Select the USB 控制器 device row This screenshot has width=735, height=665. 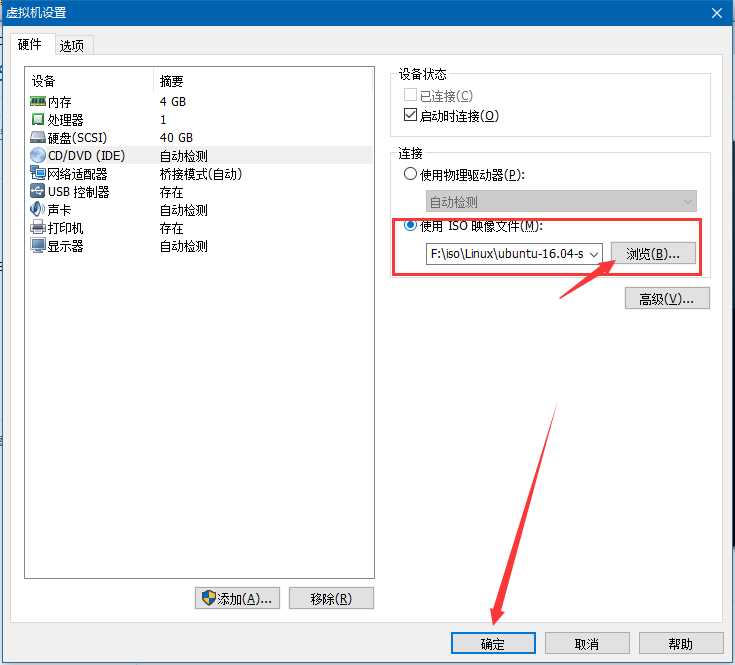coord(201,192)
